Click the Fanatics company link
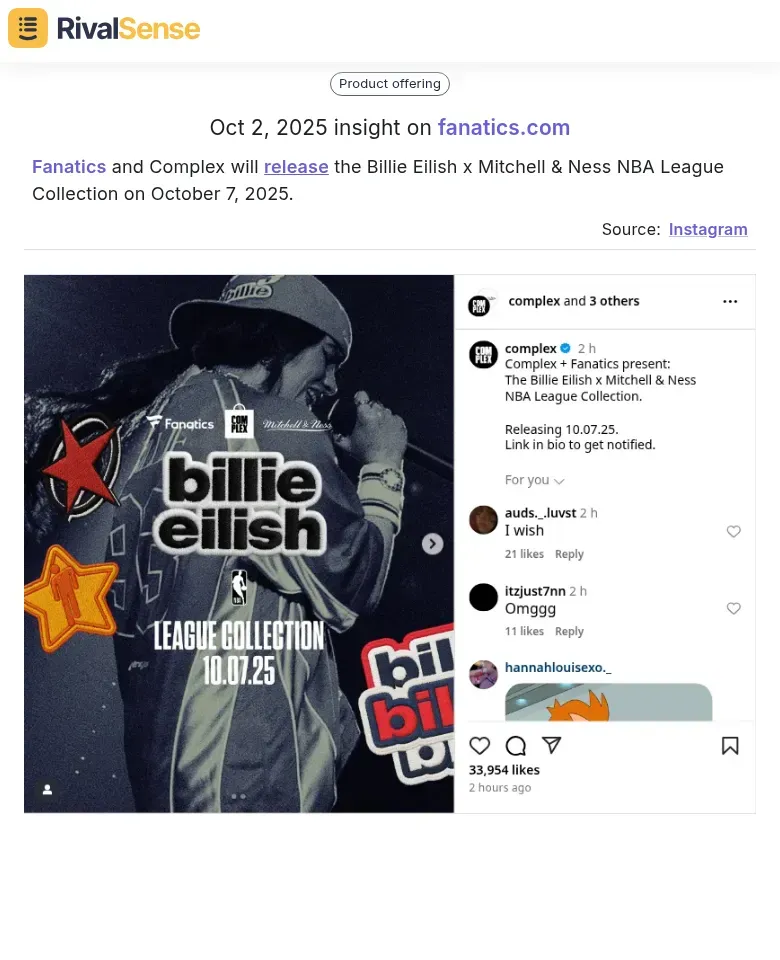The image size is (780, 960). [x=69, y=167]
